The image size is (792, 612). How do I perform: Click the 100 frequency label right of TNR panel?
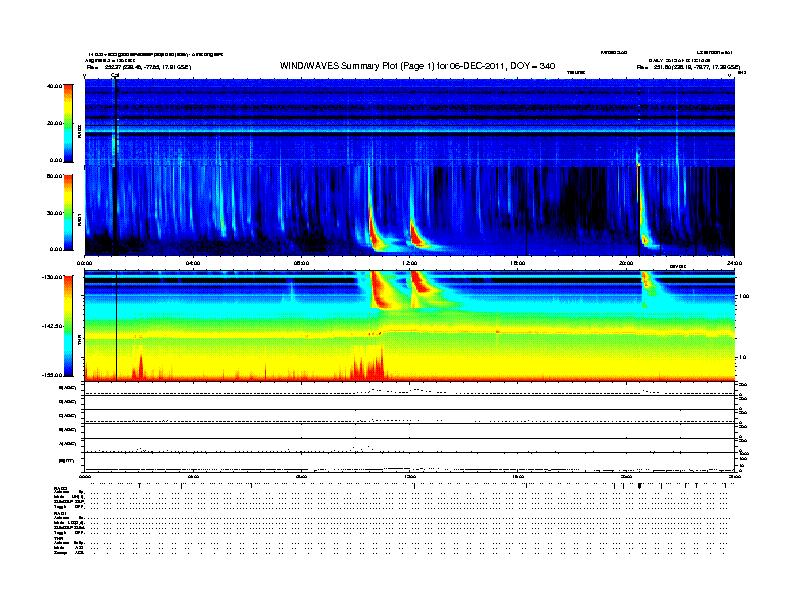(x=744, y=296)
